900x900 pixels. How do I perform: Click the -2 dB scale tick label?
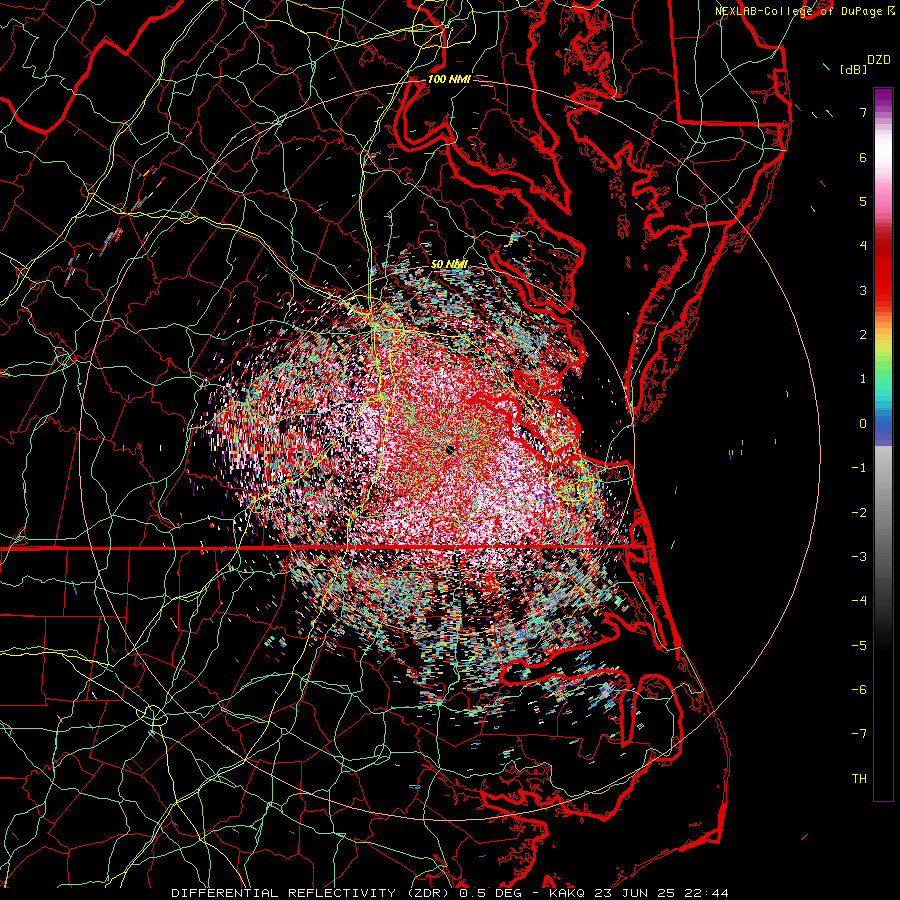pos(859,513)
